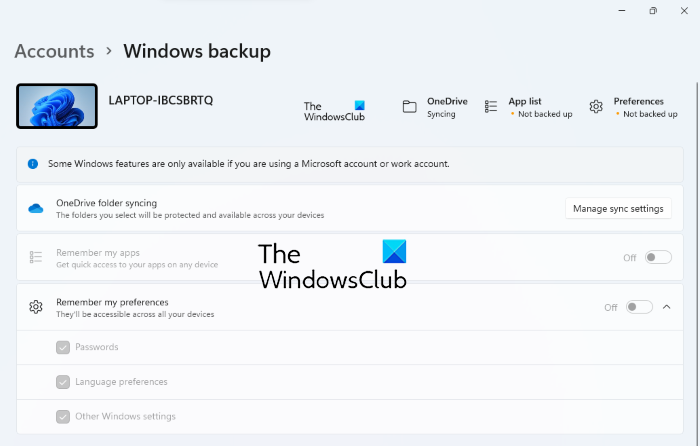Image resolution: width=700 pixels, height=446 pixels.
Task: Select the Windows backup breadcrumb title
Action: (x=197, y=51)
